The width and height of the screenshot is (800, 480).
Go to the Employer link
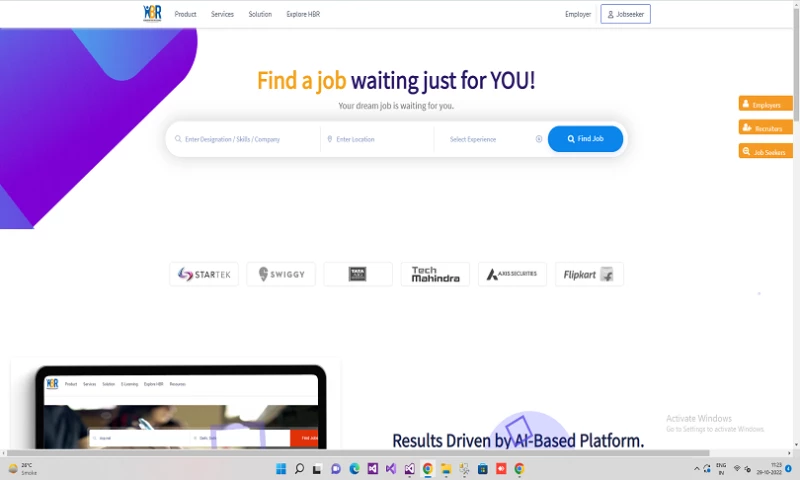pos(578,14)
